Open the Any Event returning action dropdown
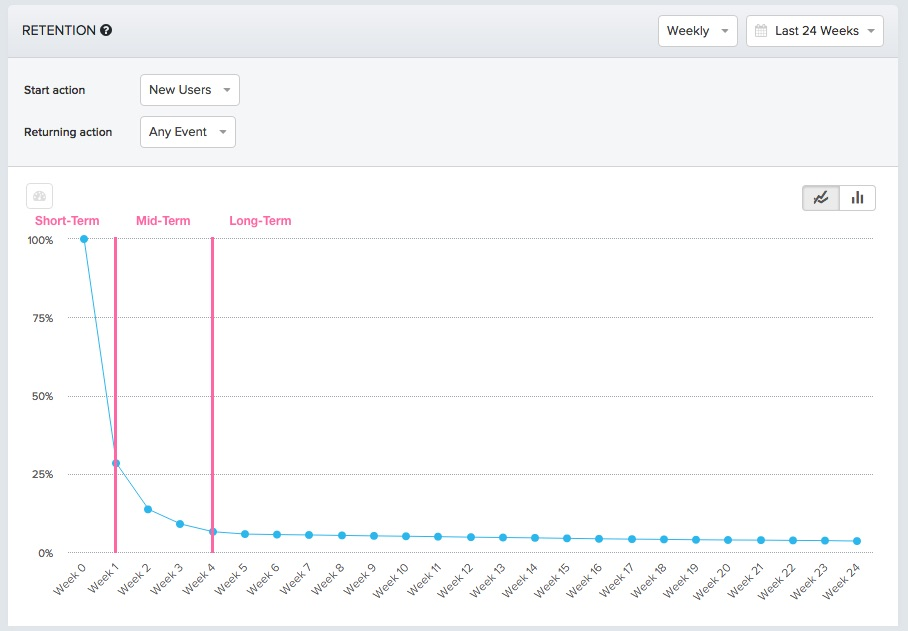 187,131
